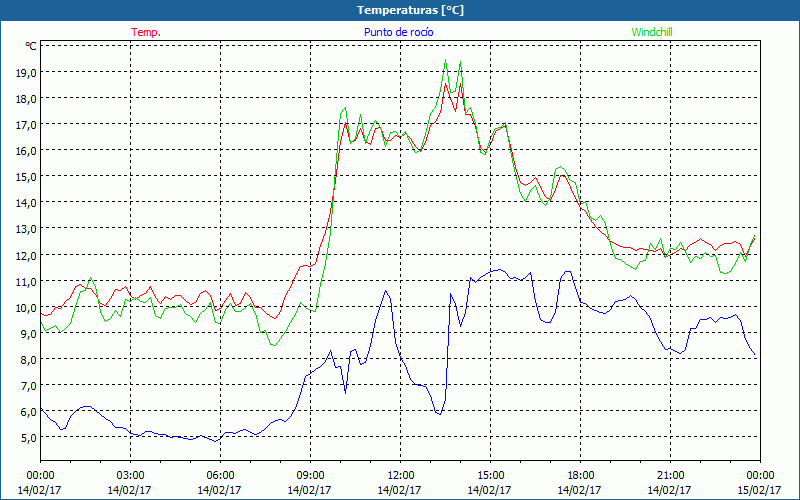Click the 06:00 time axis label
This screenshot has width=800, height=500.
tap(220, 475)
